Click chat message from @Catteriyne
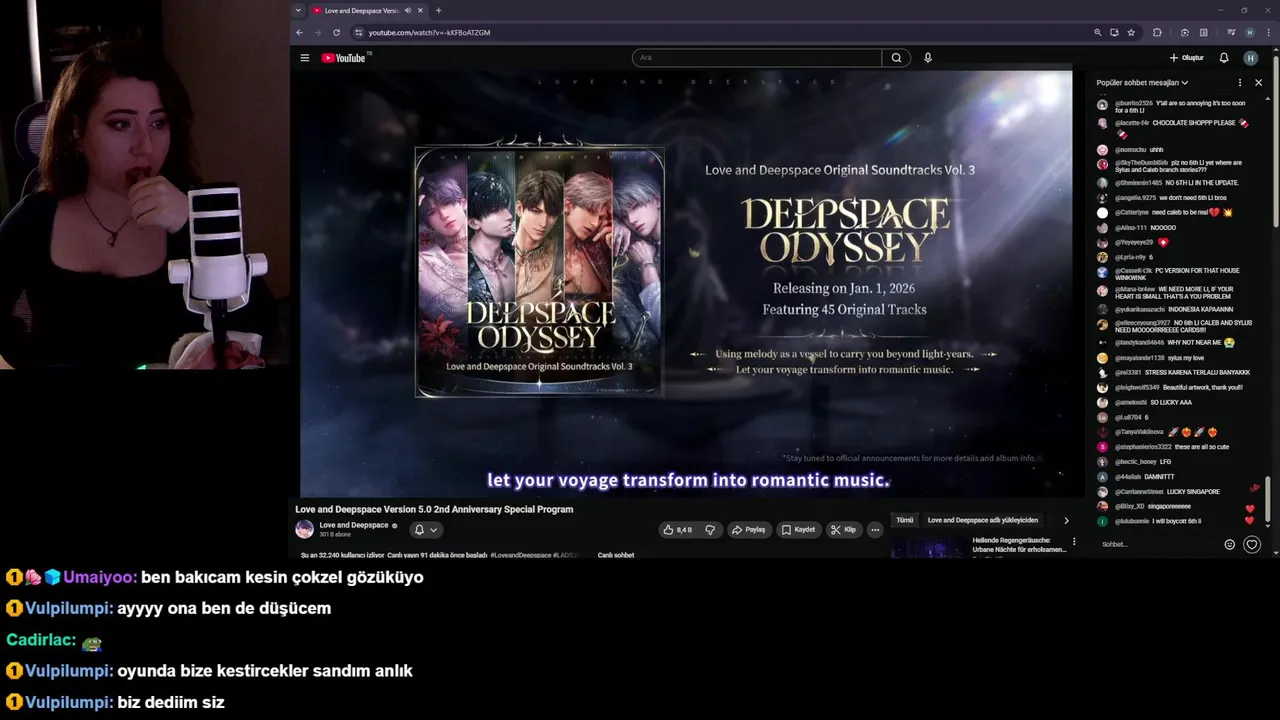 1165,212
